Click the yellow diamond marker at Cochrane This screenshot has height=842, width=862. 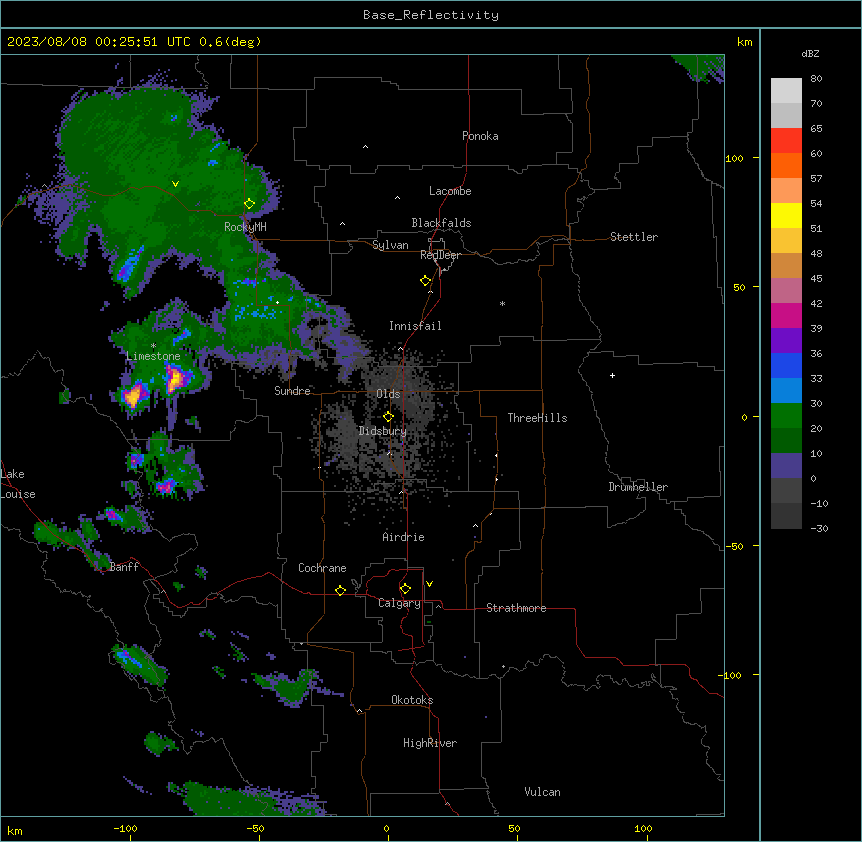[x=340, y=590]
